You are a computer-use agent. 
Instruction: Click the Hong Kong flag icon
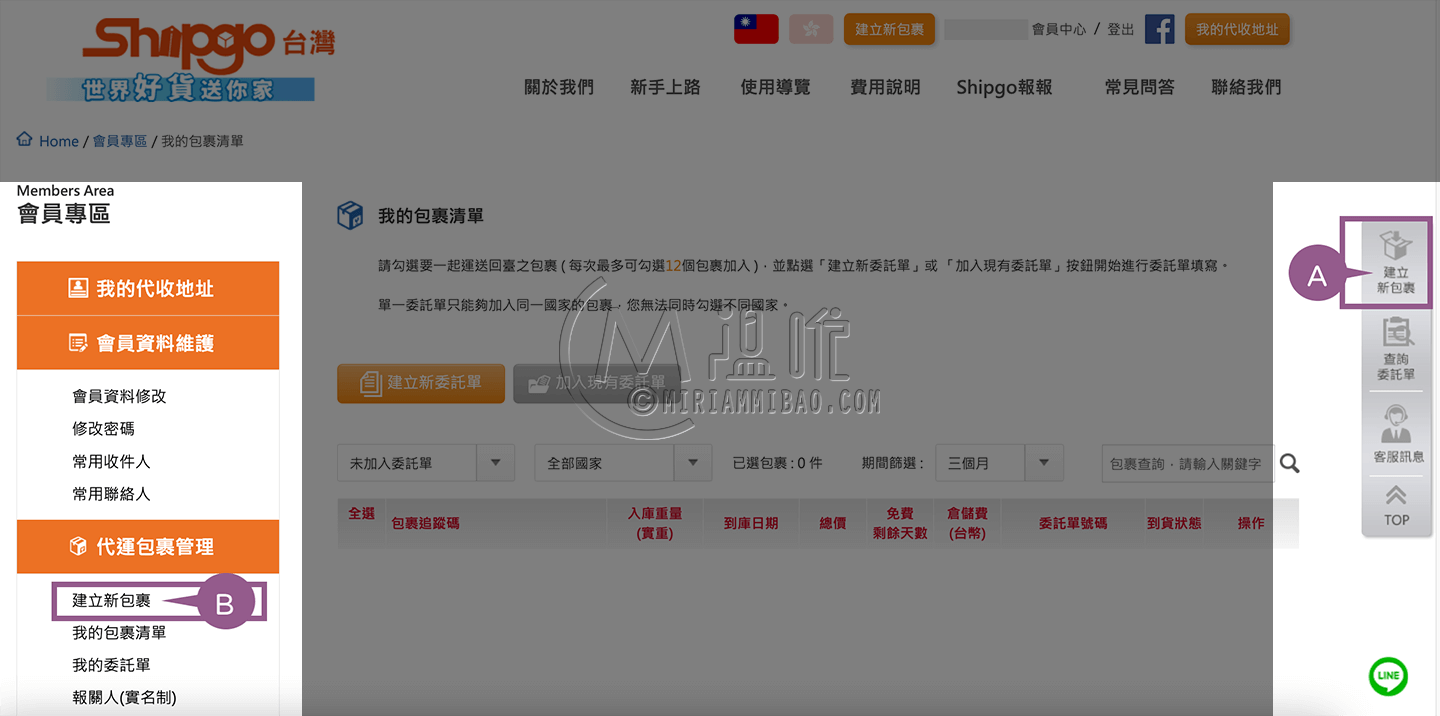[x=811, y=29]
